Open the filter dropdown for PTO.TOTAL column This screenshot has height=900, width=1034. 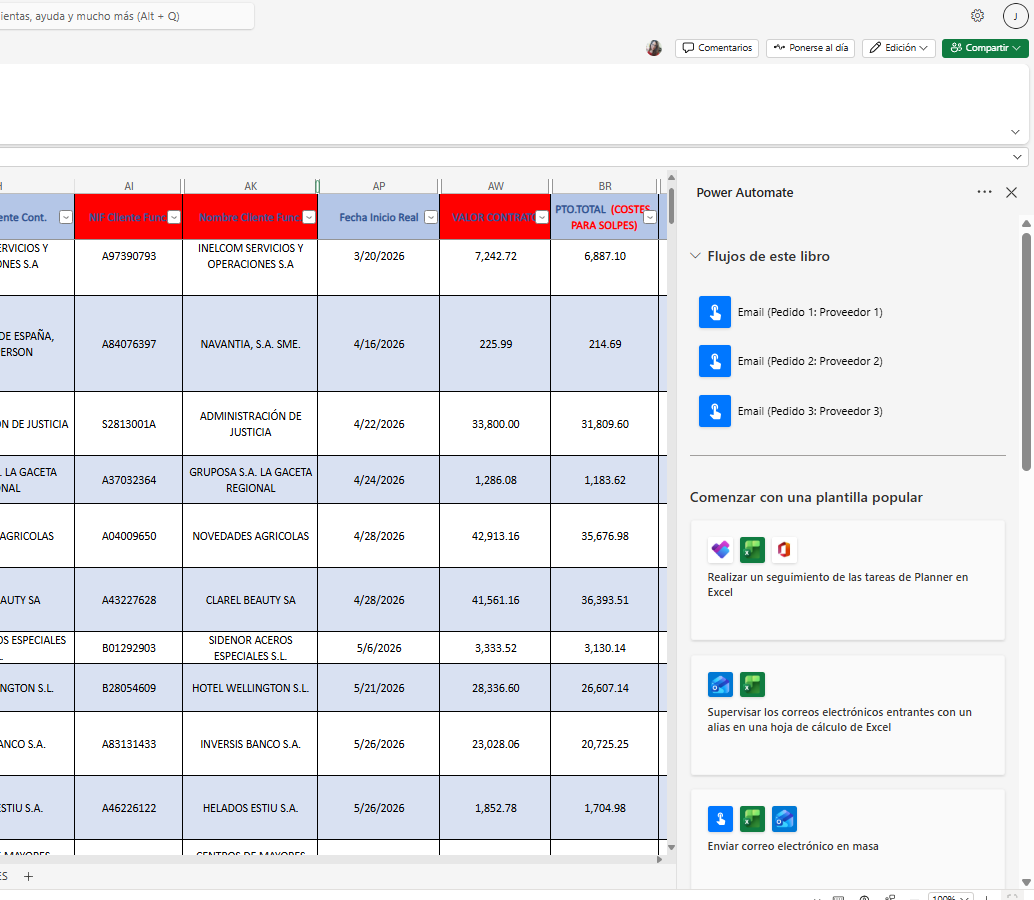coord(650,217)
